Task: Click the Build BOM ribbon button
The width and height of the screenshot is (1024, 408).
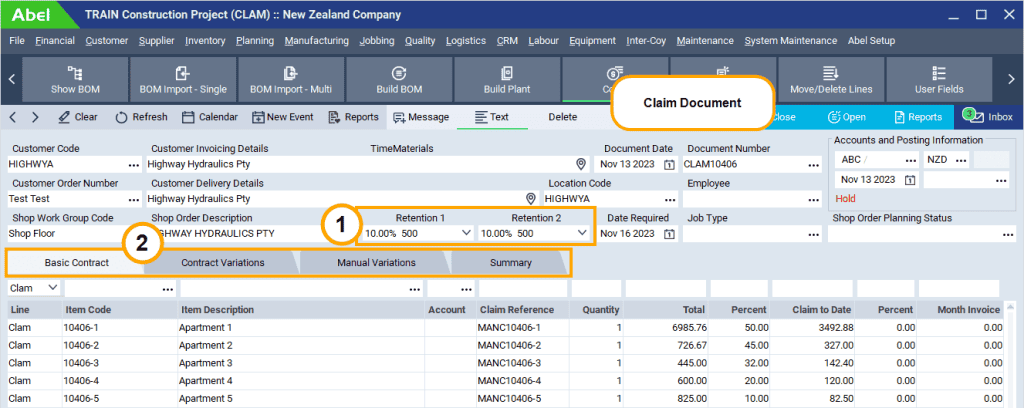Action: point(399,79)
